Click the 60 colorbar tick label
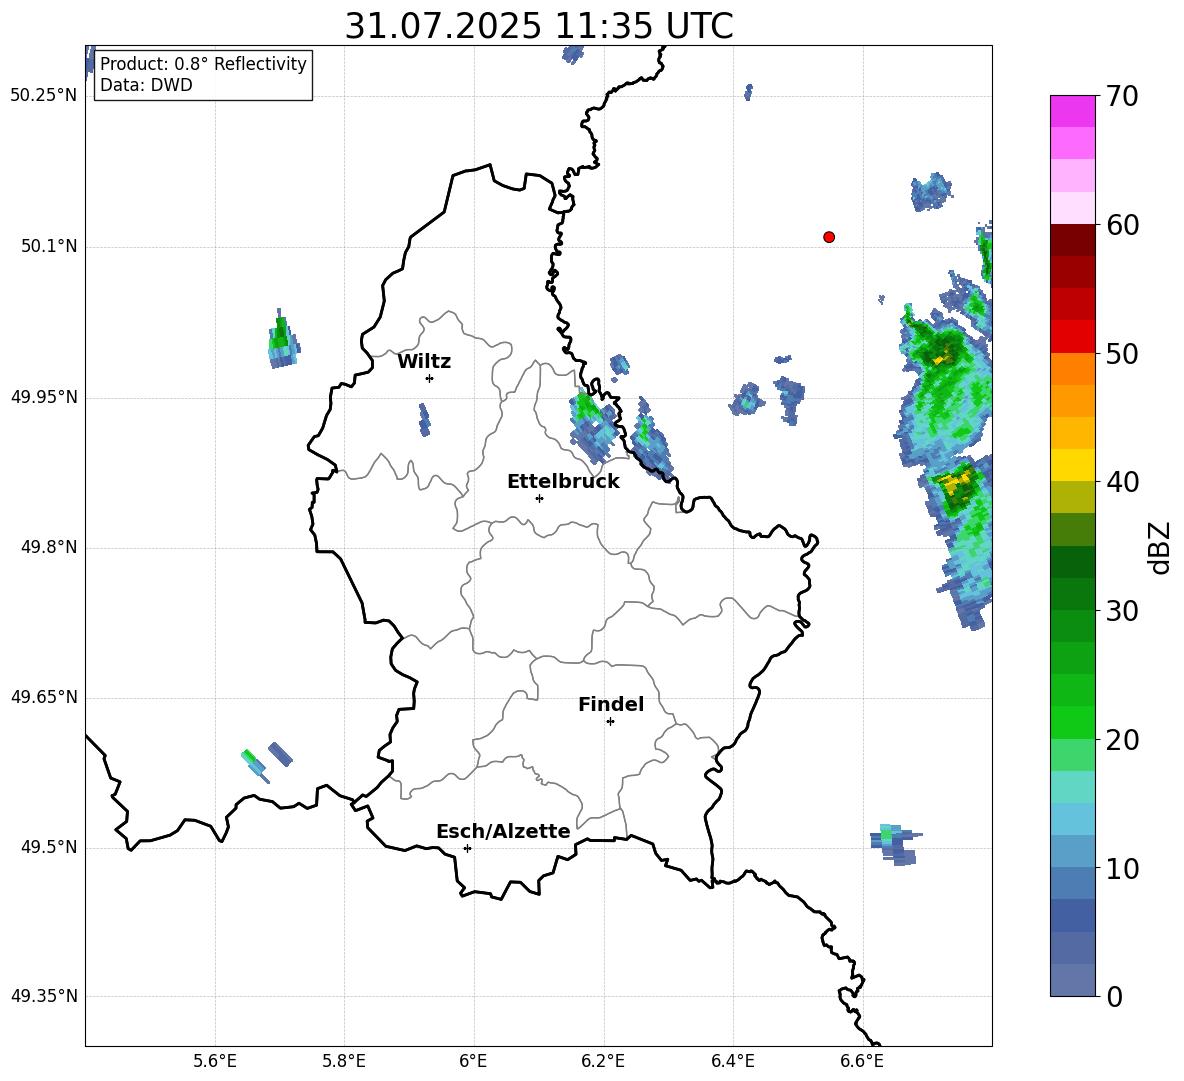The height and width of the screenshot is (1081, 1184). tap(1121, 225)
